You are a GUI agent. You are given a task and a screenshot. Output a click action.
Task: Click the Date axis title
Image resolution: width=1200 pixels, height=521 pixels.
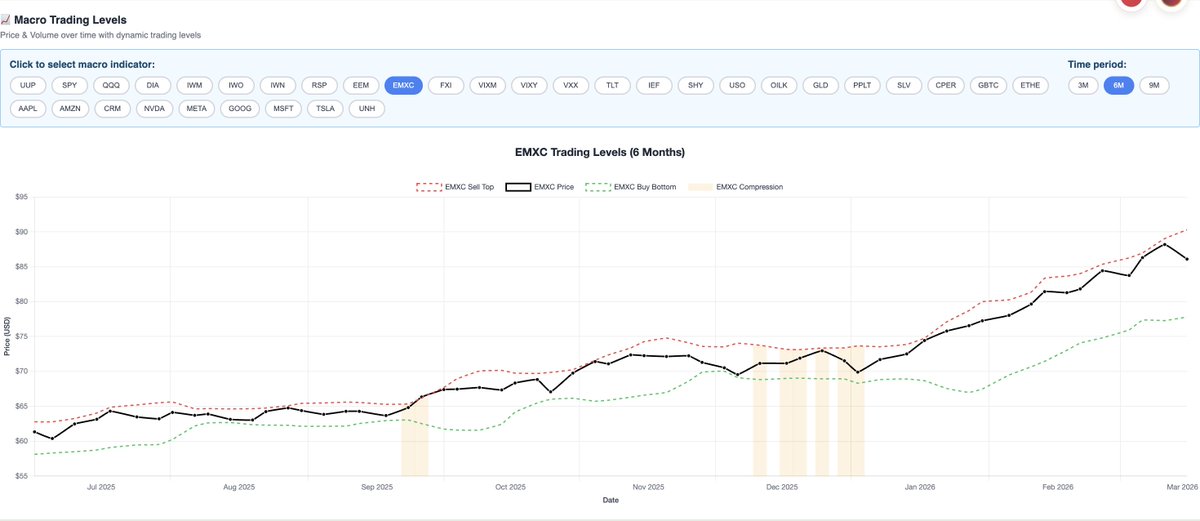coord(610,500)
